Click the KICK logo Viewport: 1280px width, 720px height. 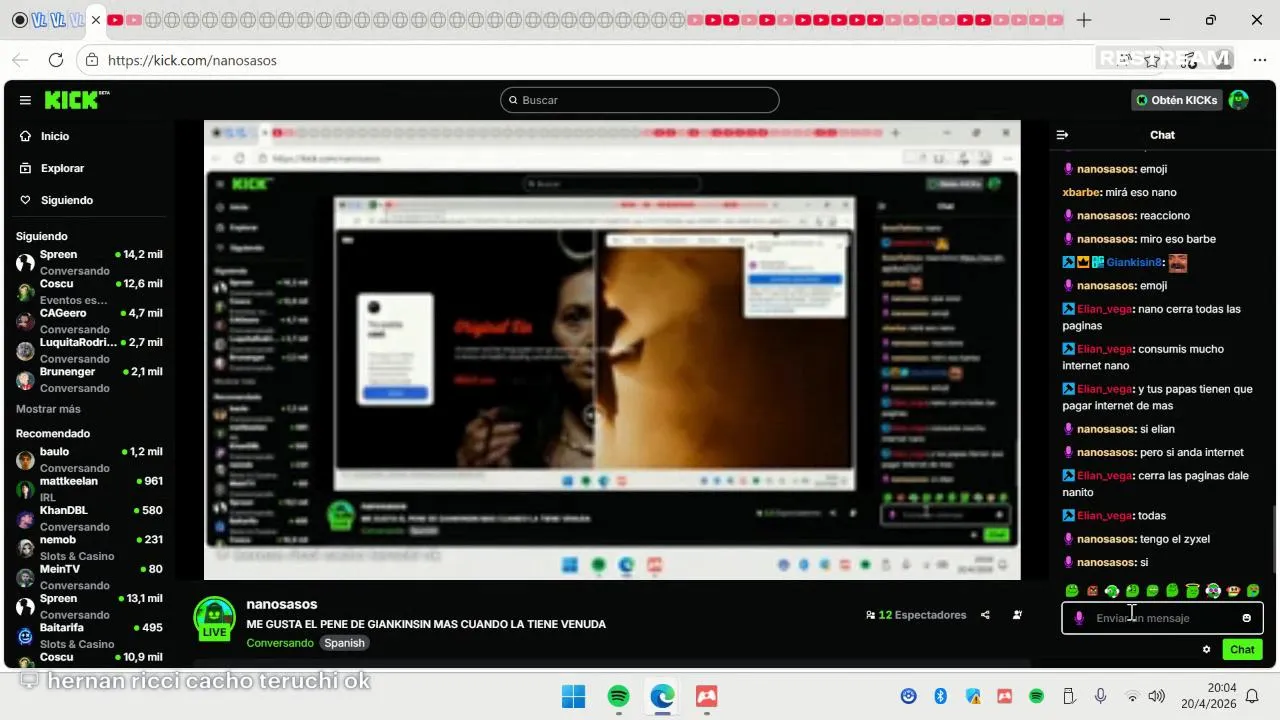tap(76, 100)
